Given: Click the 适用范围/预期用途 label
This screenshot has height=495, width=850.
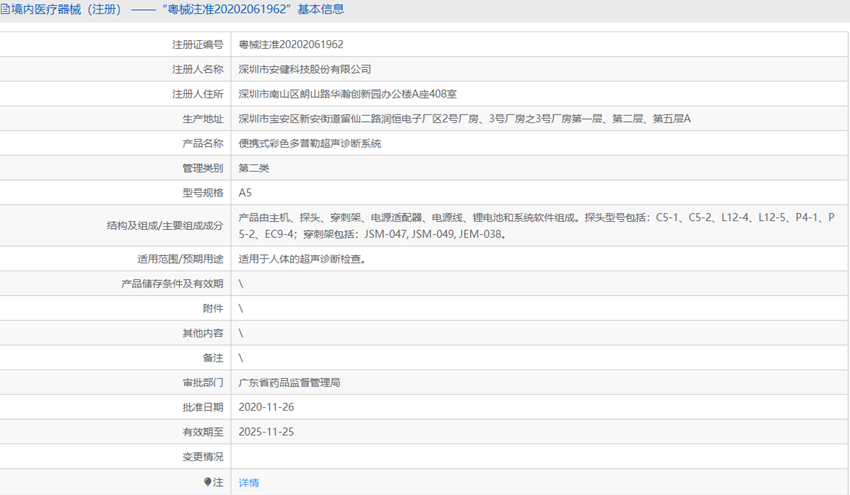Looking at the screenshot, I should [180, 259].
